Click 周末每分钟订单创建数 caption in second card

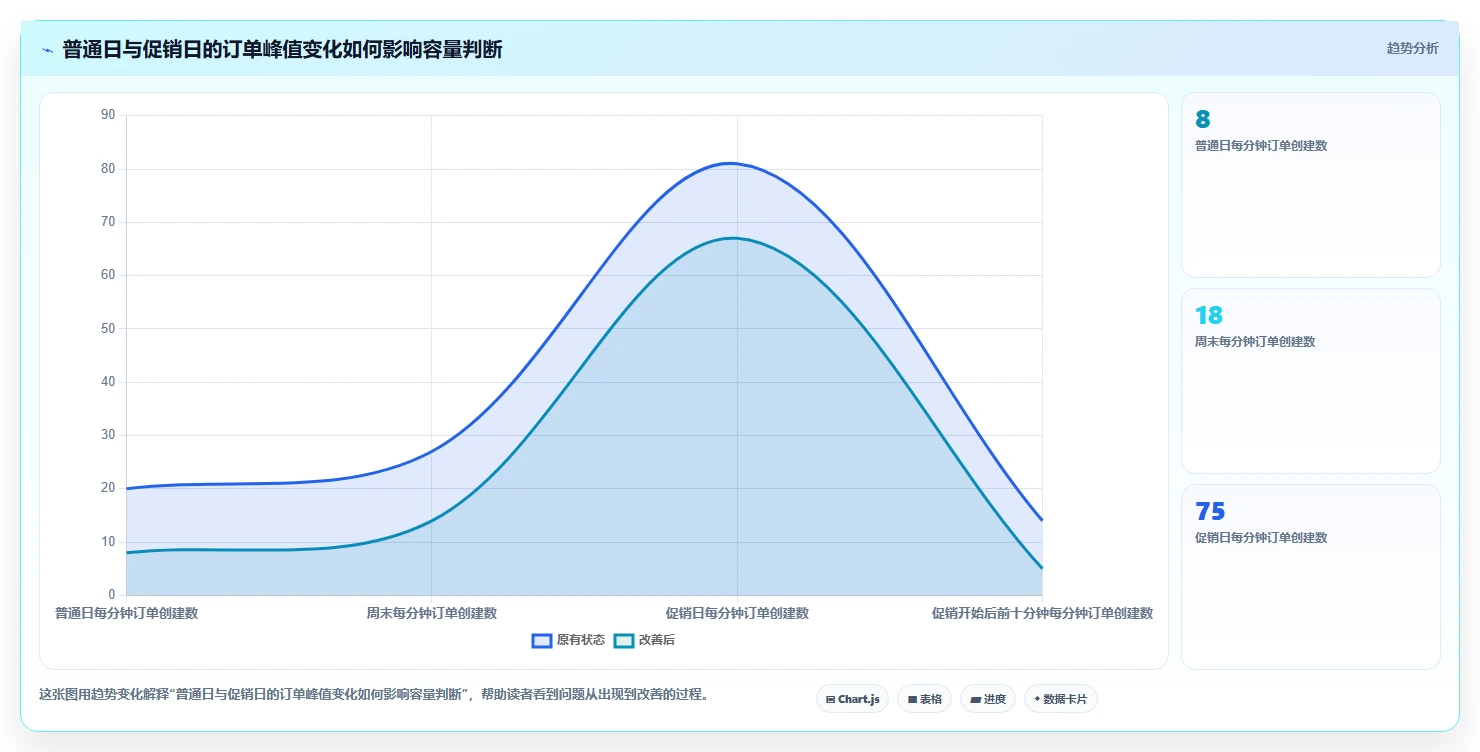(x=1255, y=341)
